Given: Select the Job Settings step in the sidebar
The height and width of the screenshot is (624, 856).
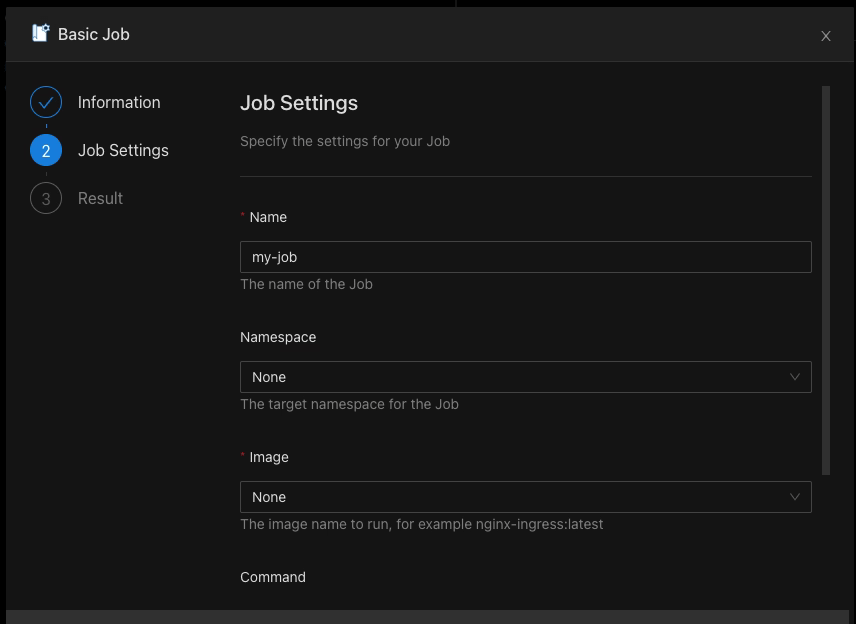Looking at the screenshot, I should pos(123,149).
